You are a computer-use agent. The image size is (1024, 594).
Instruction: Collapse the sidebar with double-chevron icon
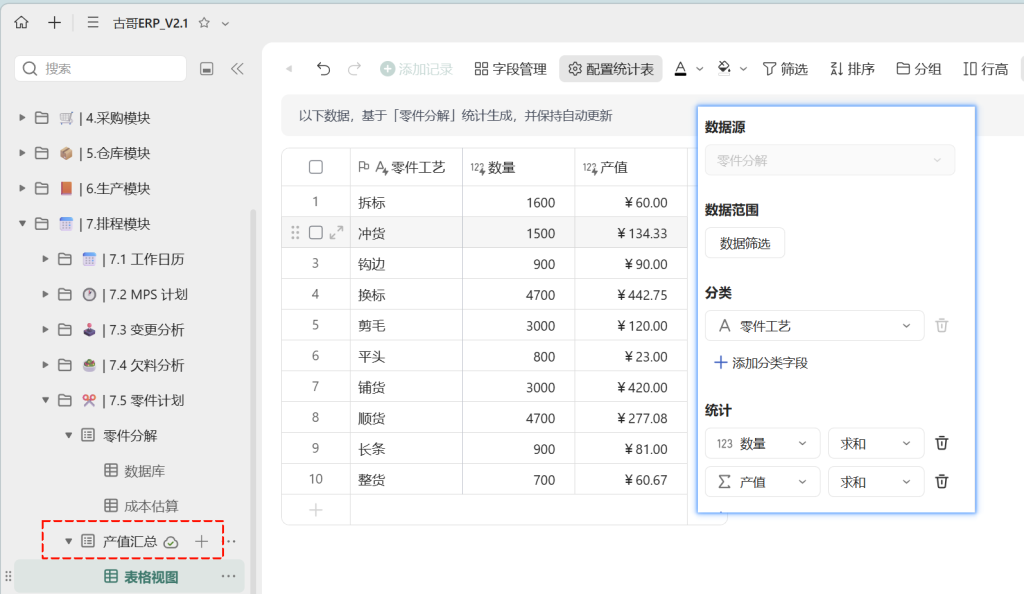237,69
